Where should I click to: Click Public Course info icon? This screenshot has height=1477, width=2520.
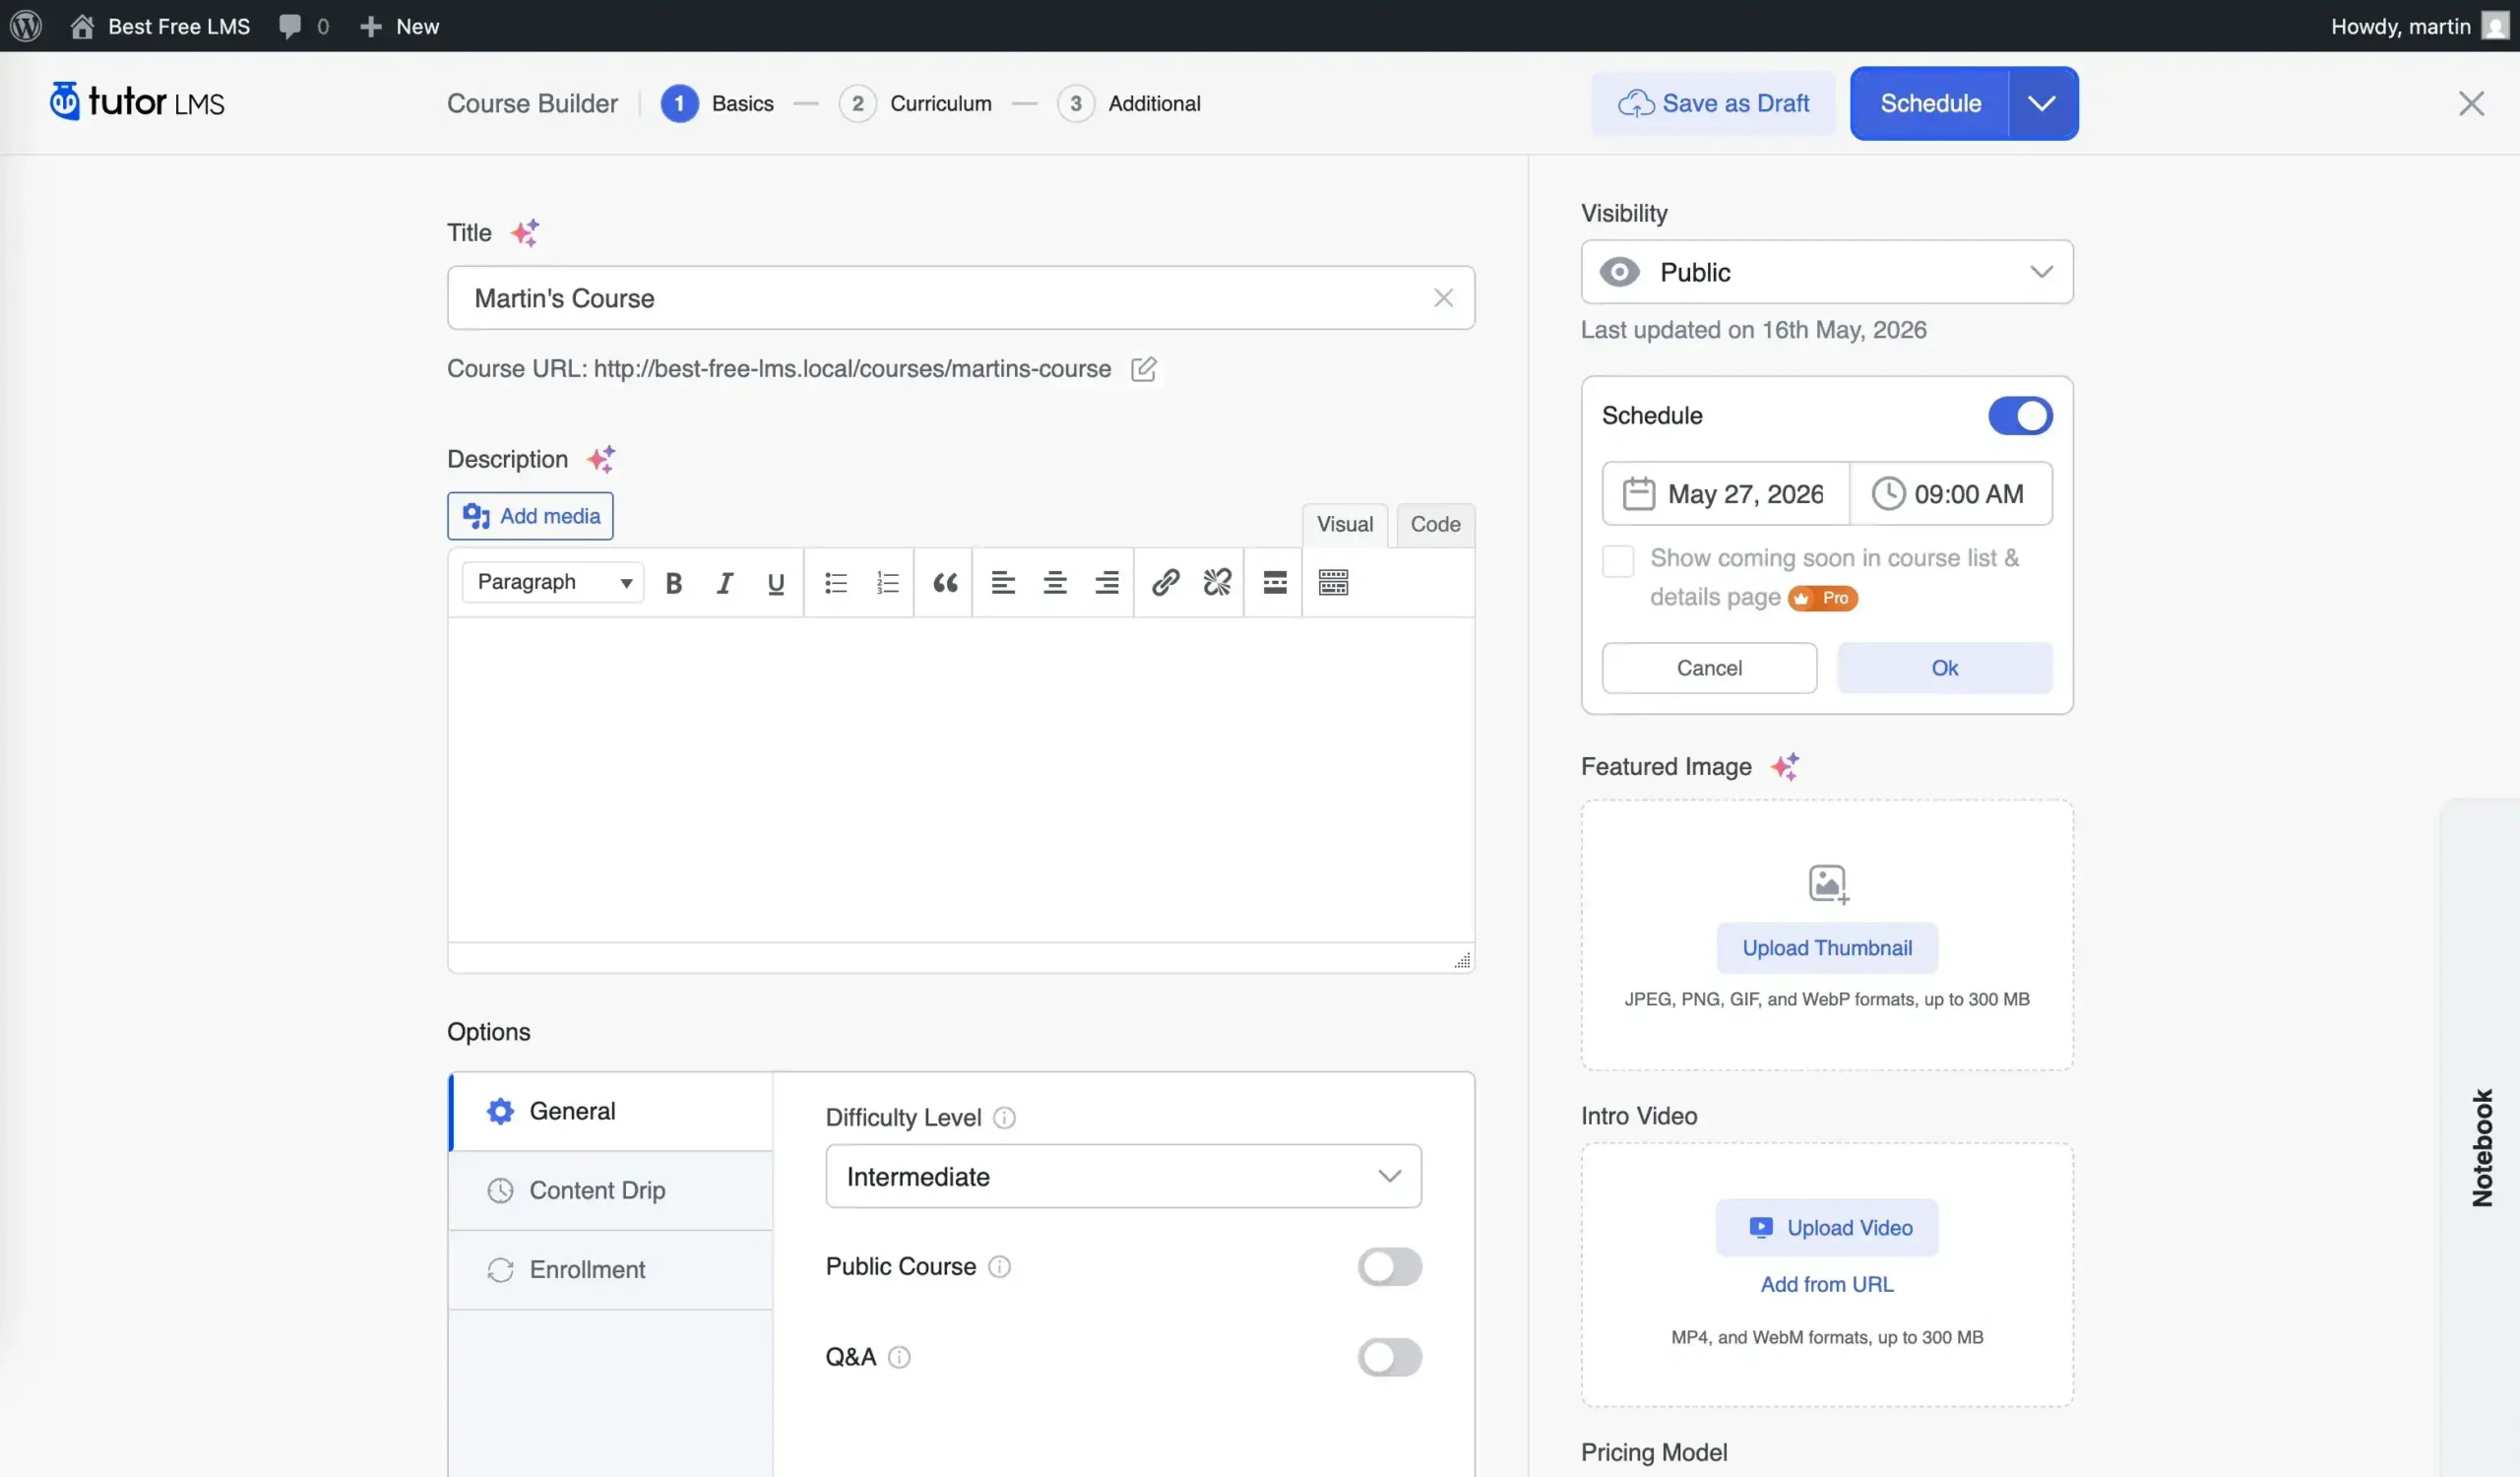[x=1000, y=1267]
